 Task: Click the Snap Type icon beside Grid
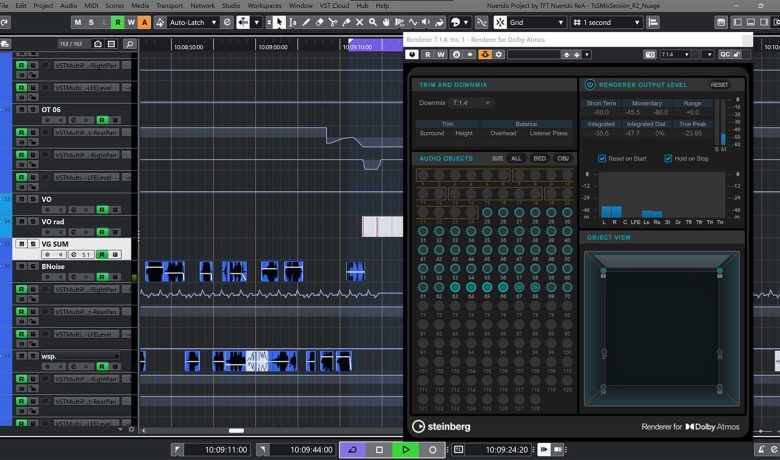(500, 22)
